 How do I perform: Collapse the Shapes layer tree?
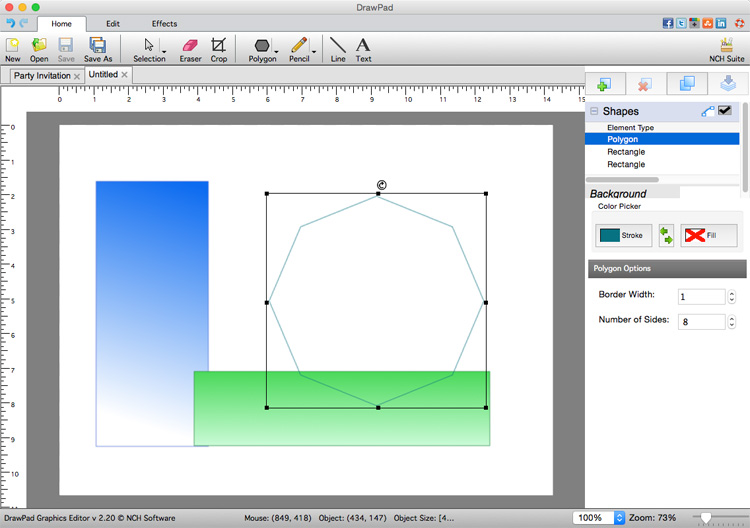(594, 112)
